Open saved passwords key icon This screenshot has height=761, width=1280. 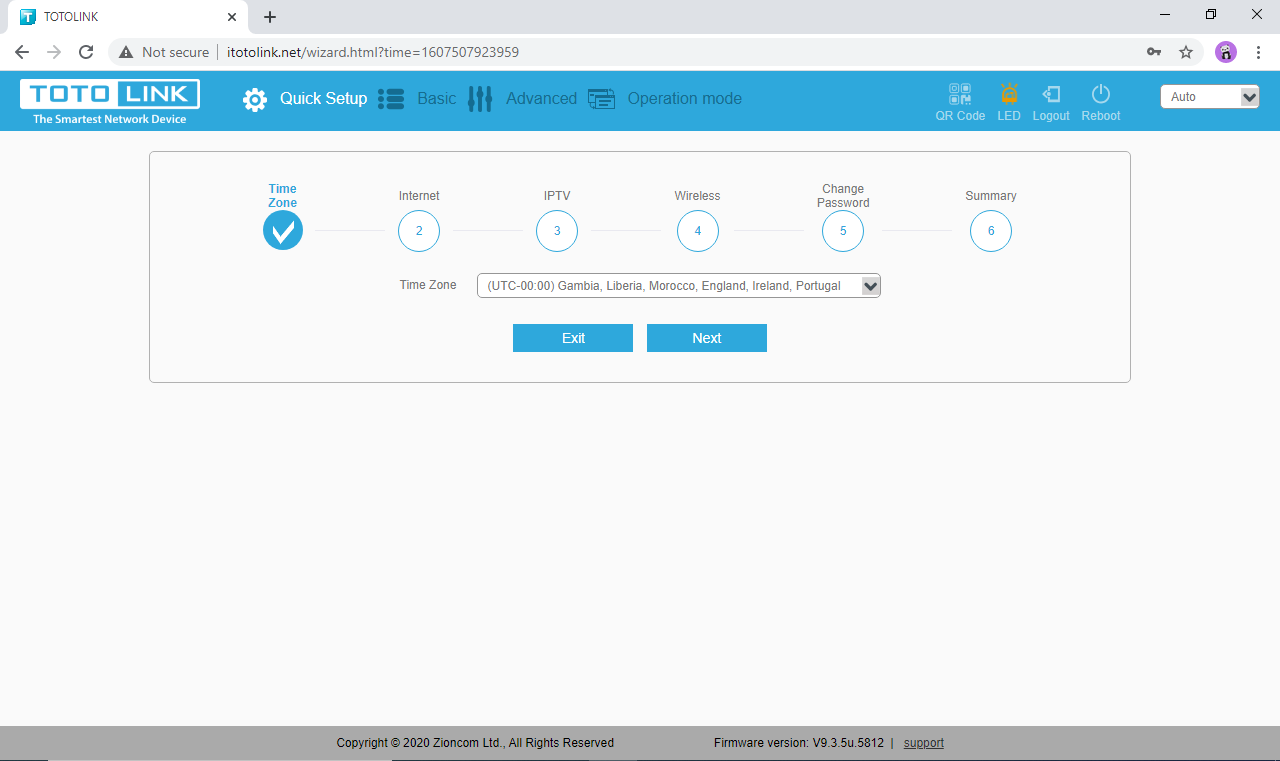click(1154, 52)
